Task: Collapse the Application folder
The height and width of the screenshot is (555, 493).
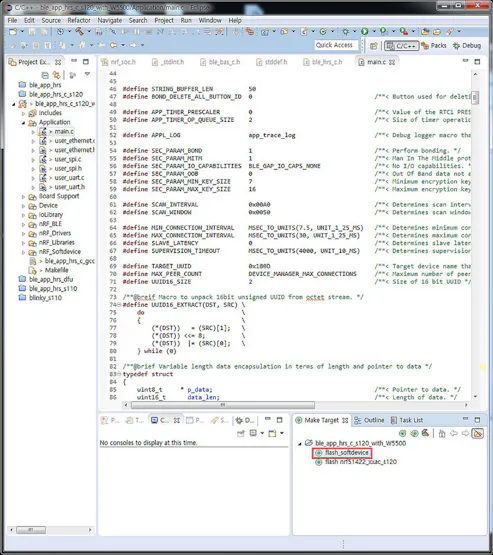Action: 23,122
